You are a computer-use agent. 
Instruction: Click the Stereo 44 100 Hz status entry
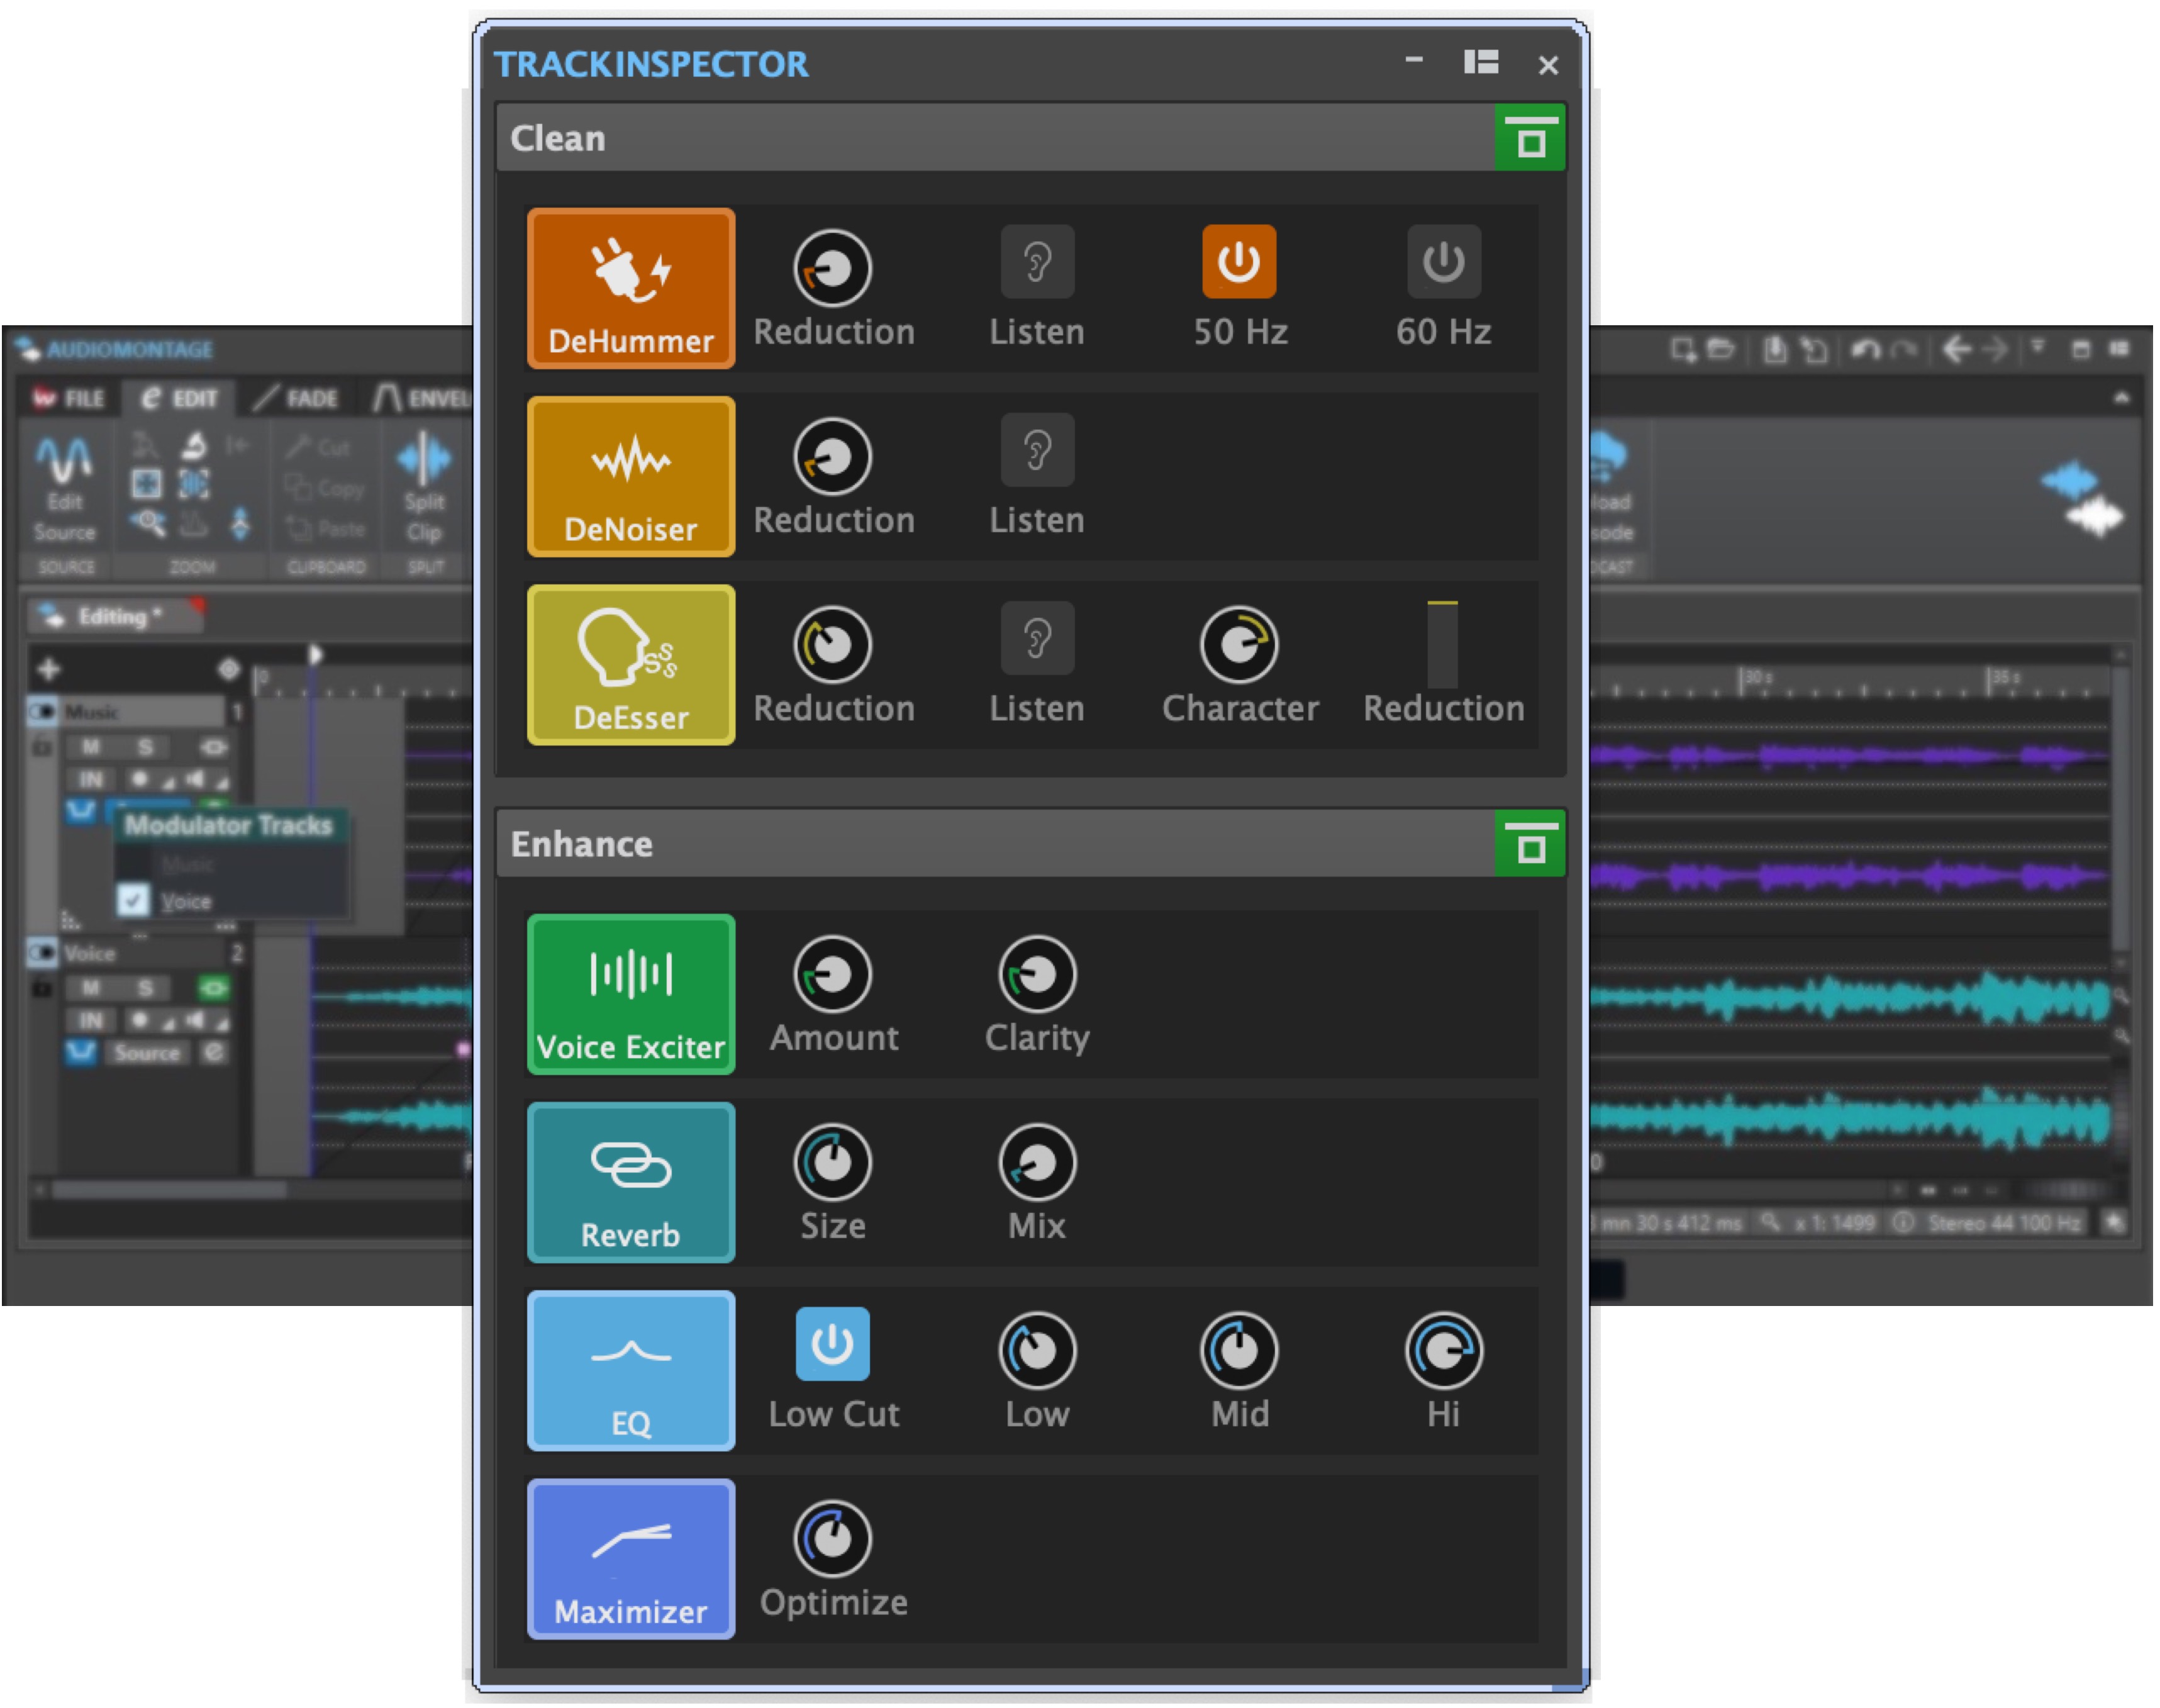point(2004,1222)
